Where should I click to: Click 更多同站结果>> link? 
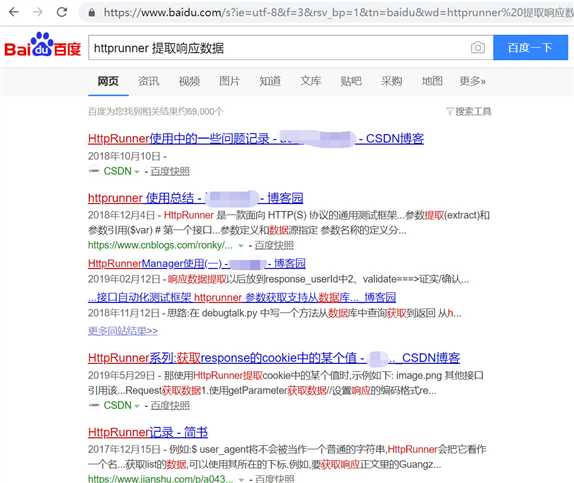[123, 331]
